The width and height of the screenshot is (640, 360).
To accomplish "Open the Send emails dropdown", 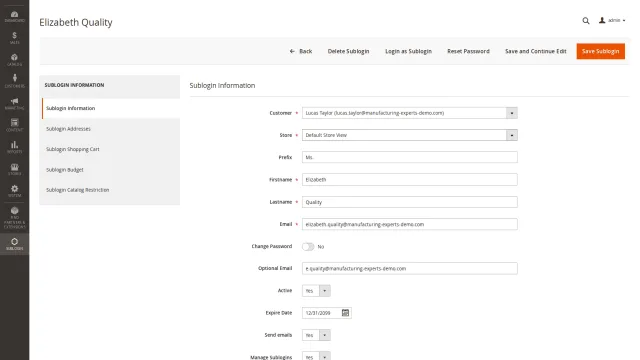I will coord(316,335).
